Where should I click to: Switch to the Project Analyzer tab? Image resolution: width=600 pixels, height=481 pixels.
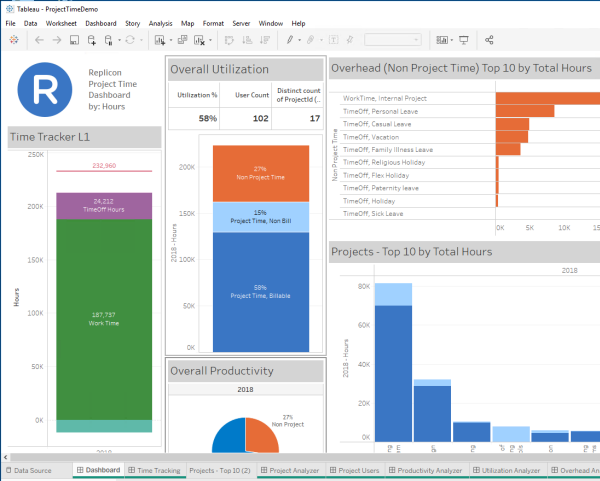point(293,469)
